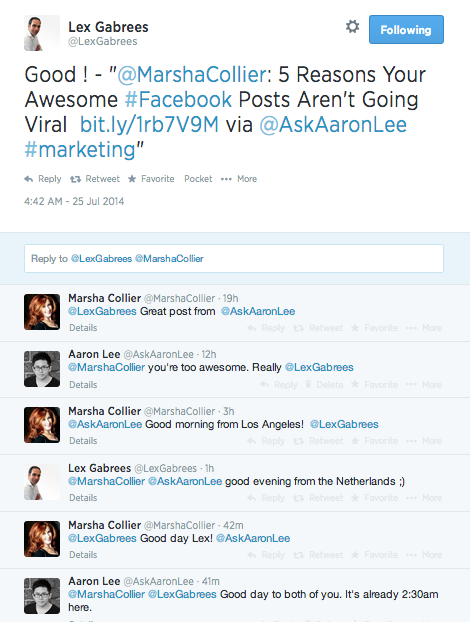Open @AskAaronLee mention in Marsha's 19h reply

pyautogui.click(x=258, y=311)
